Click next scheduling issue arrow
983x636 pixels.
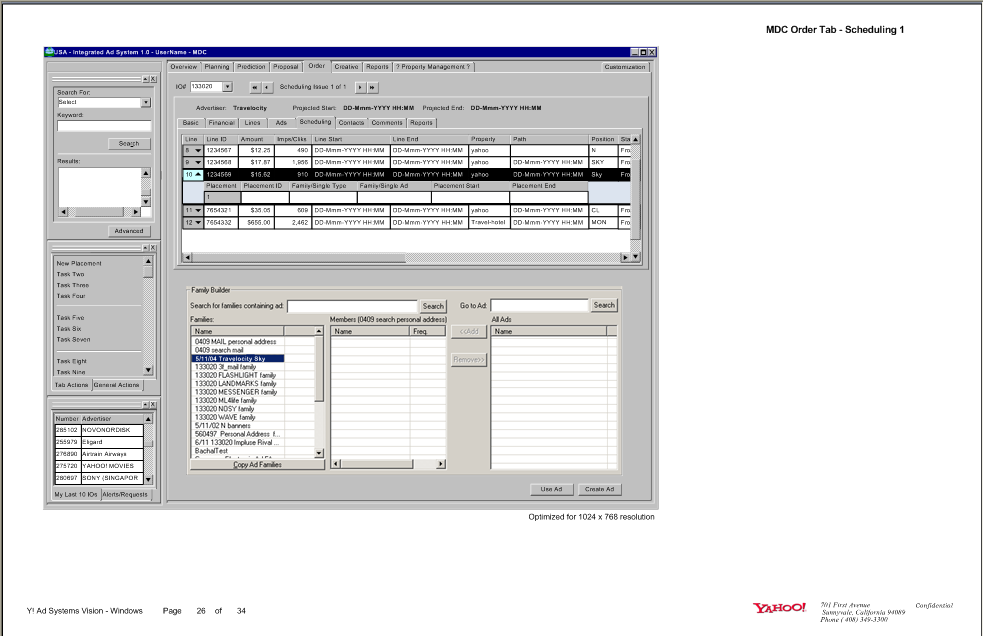tap(360, 87)
